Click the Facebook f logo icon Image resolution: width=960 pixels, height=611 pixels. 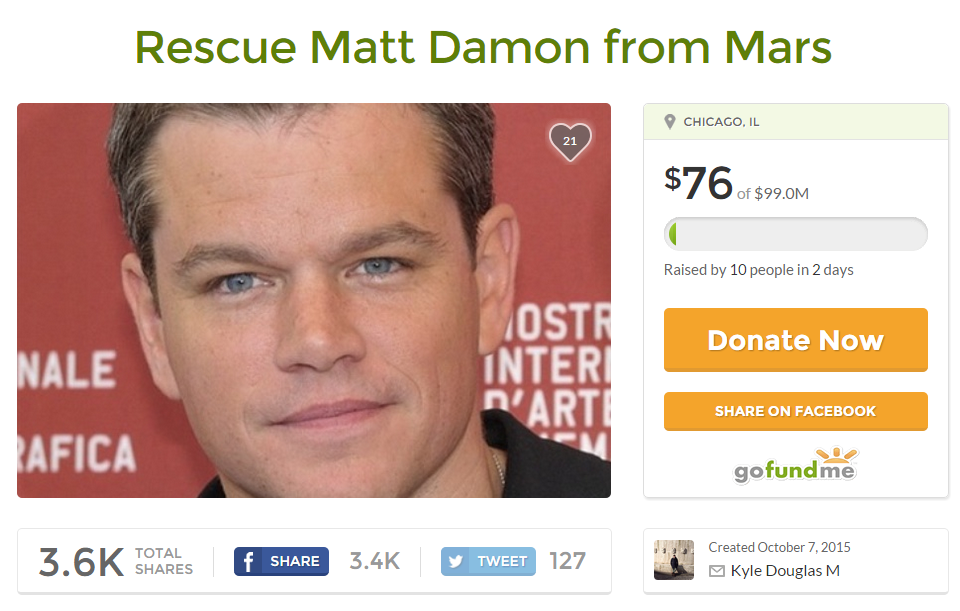(x=249, y=561)
